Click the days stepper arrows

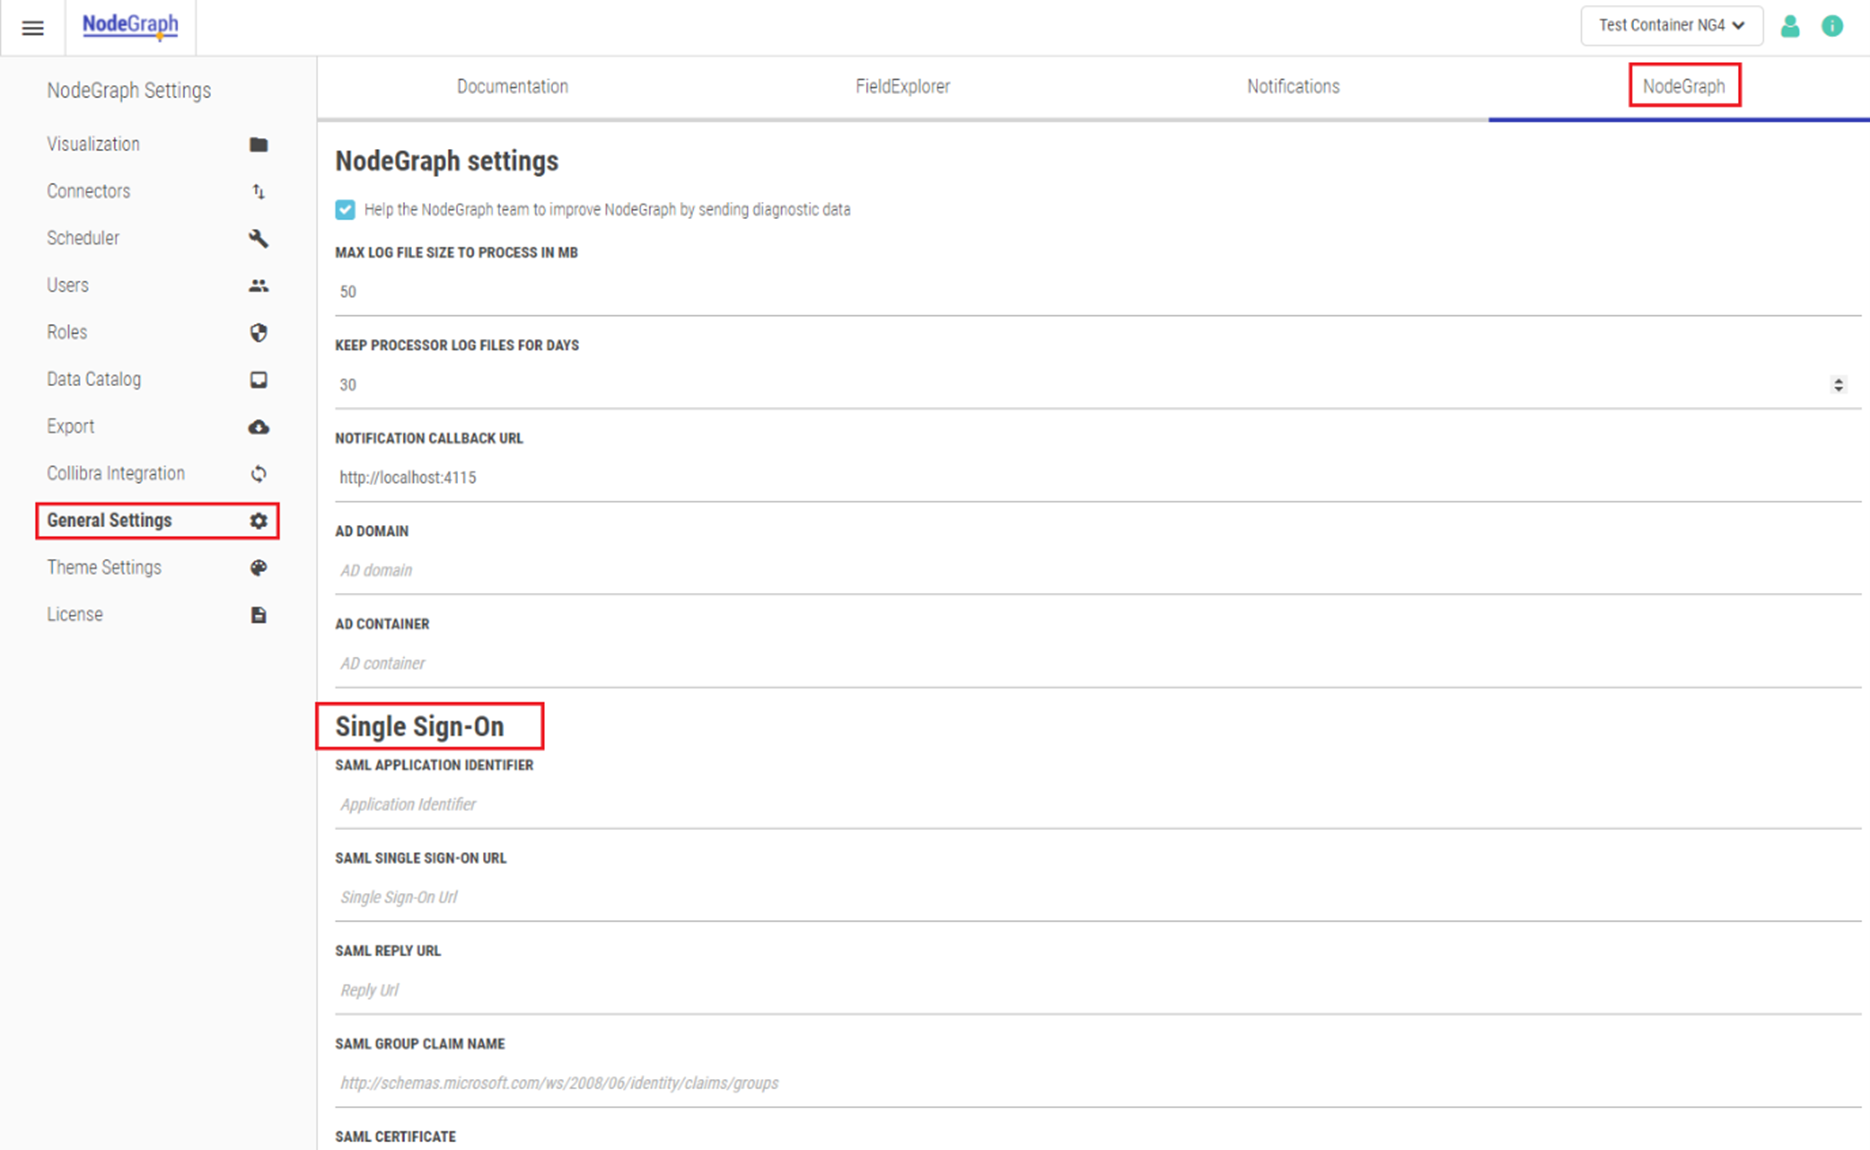click(x=1838, y=384)
